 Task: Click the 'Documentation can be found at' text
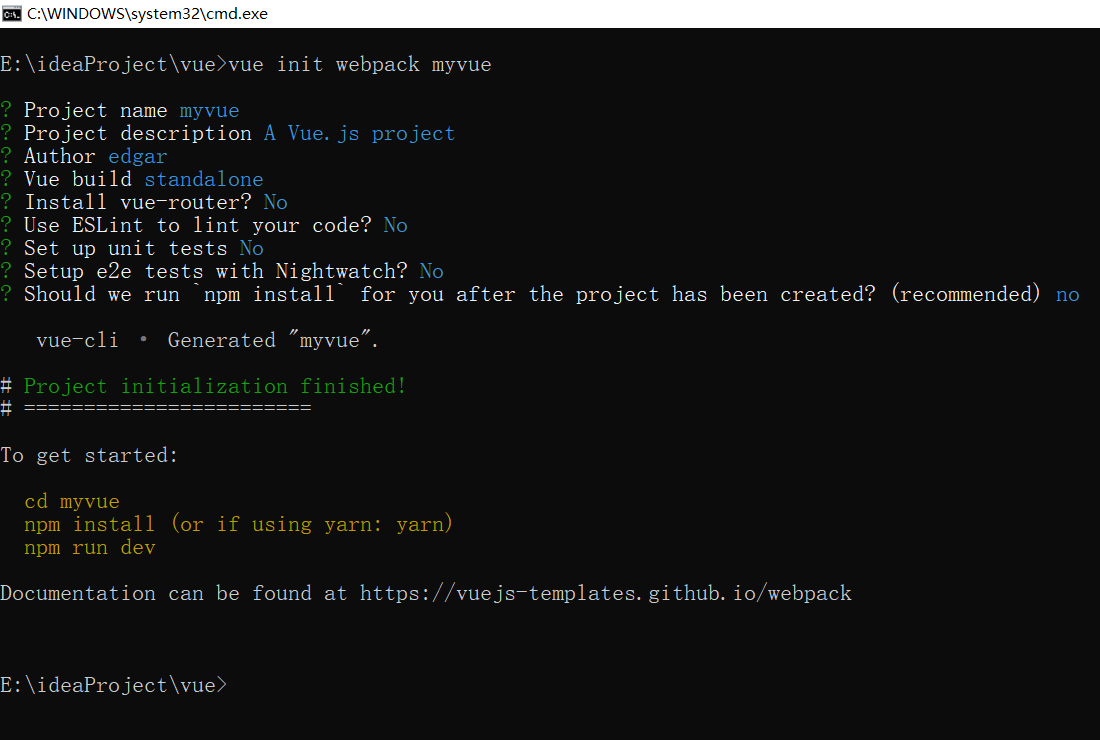point(174,593)
